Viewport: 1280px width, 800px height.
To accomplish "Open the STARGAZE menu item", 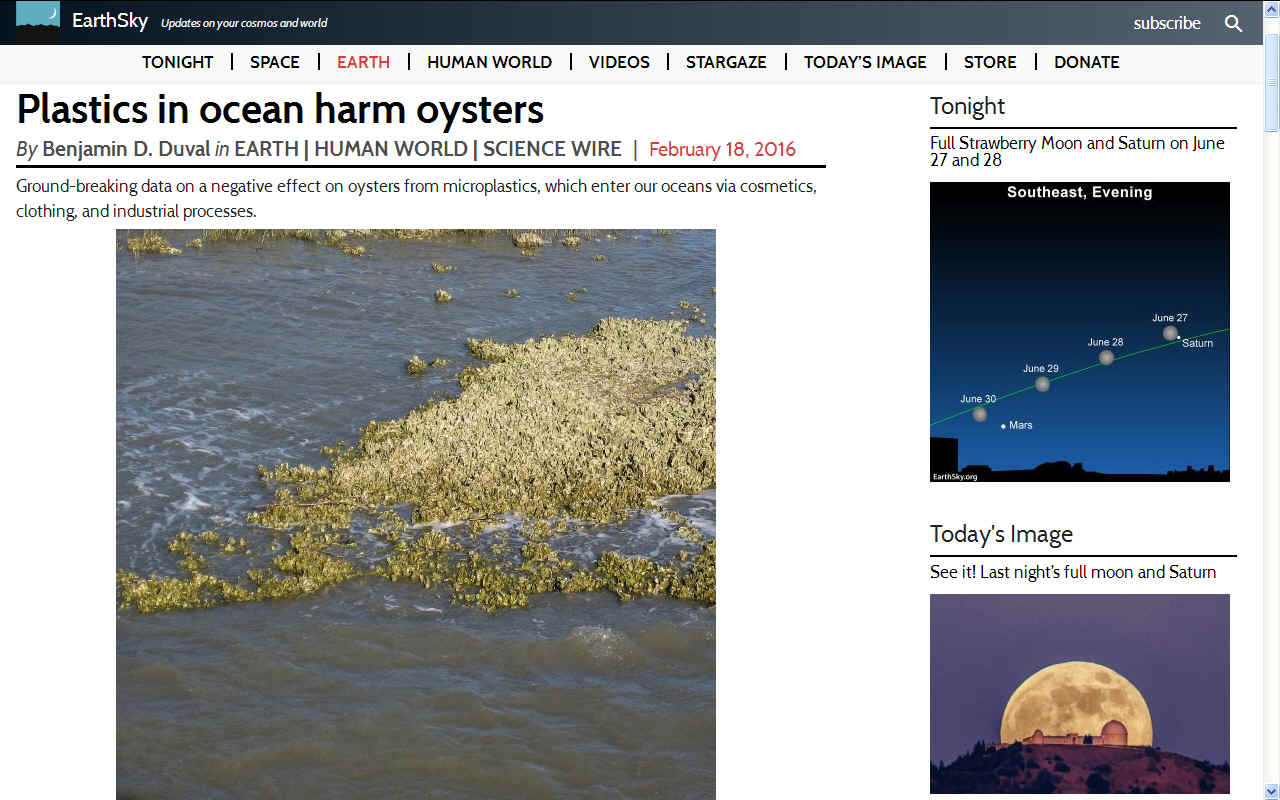I will (x=726, y=62).
